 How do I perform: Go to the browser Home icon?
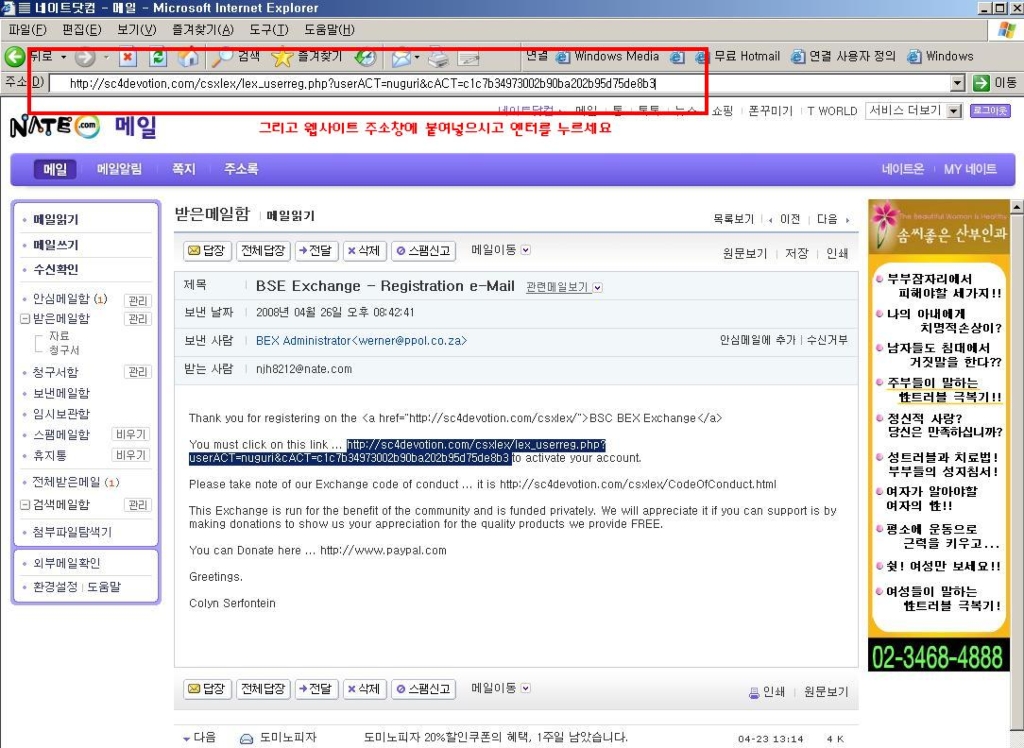pos(188,57)
